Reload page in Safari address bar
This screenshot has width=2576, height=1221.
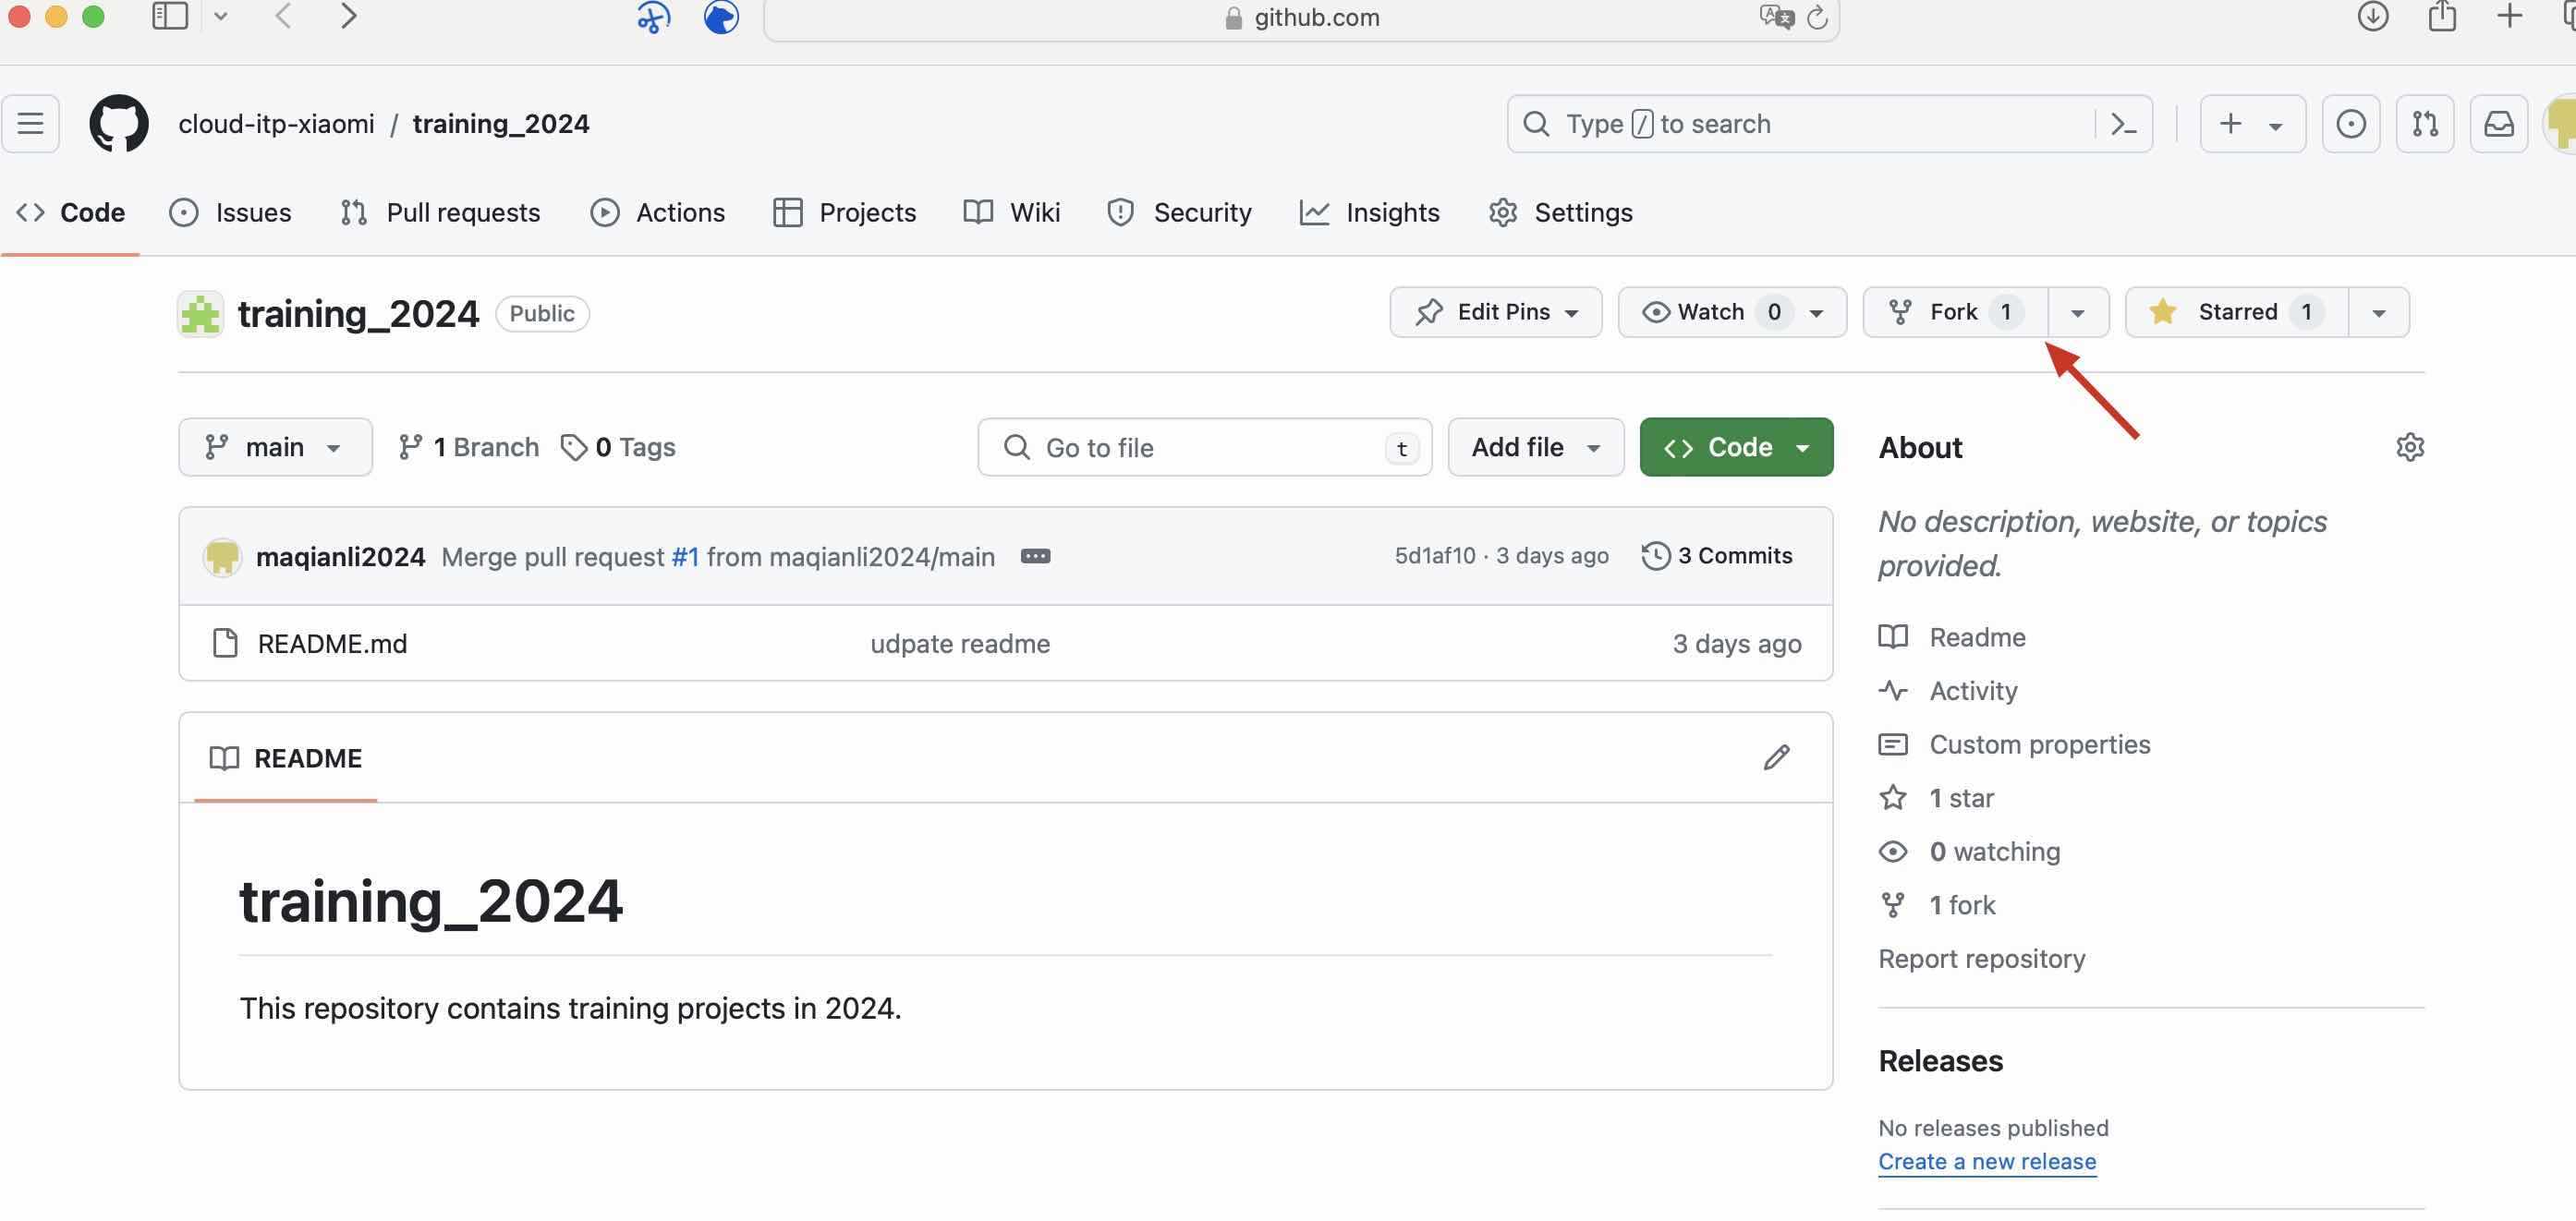coord(1817,17)
